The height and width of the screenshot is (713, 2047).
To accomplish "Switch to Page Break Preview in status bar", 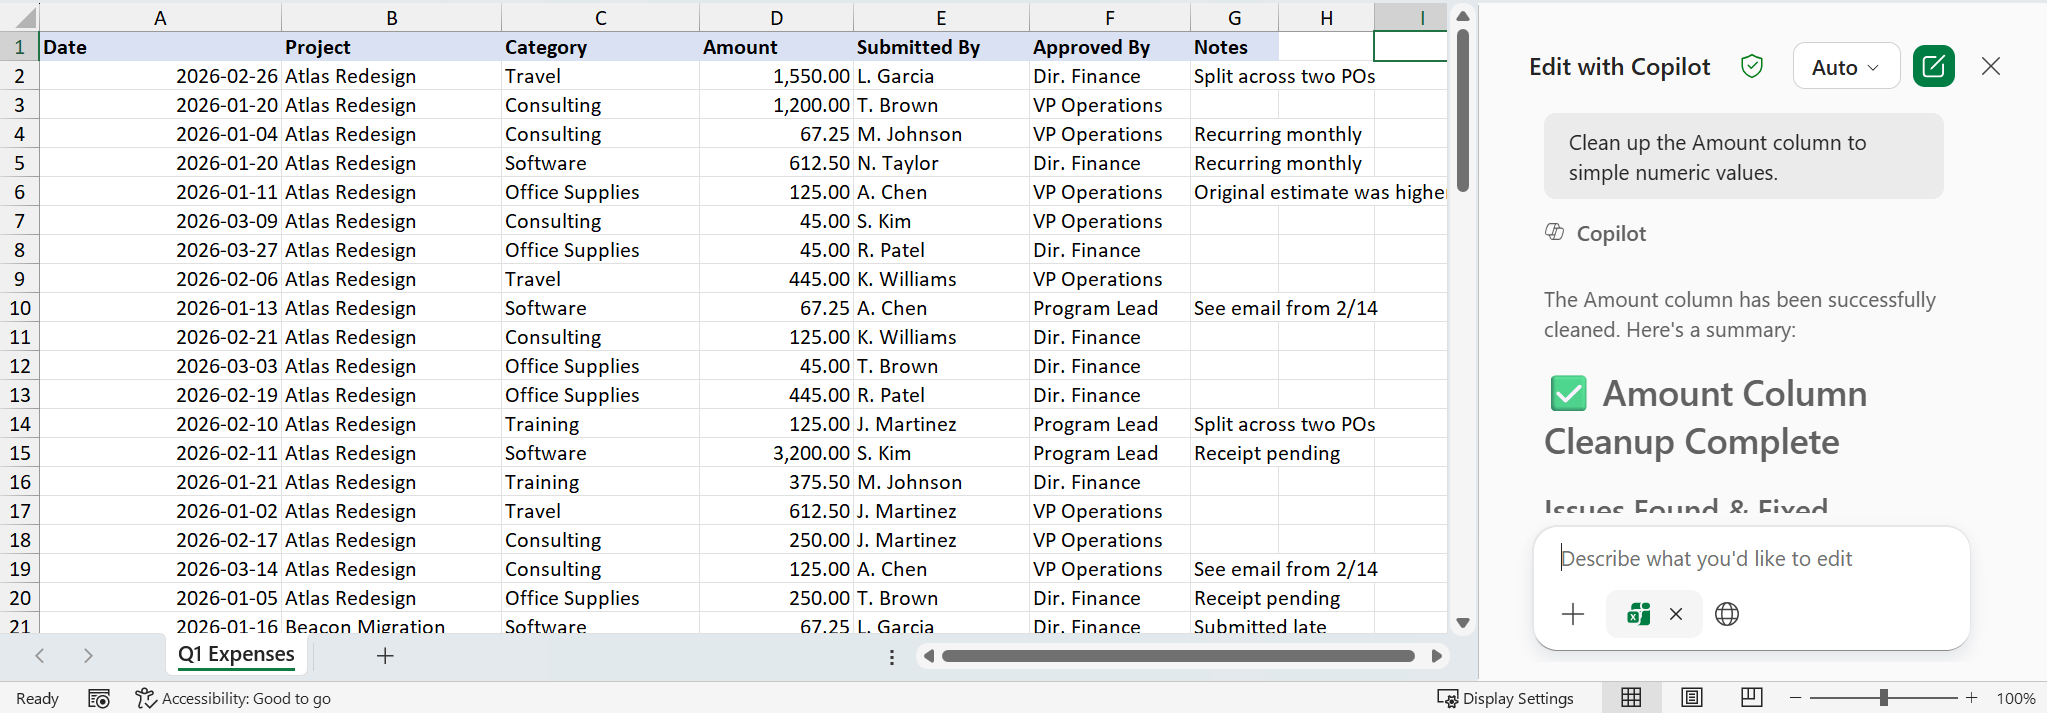I will 1751,697.
